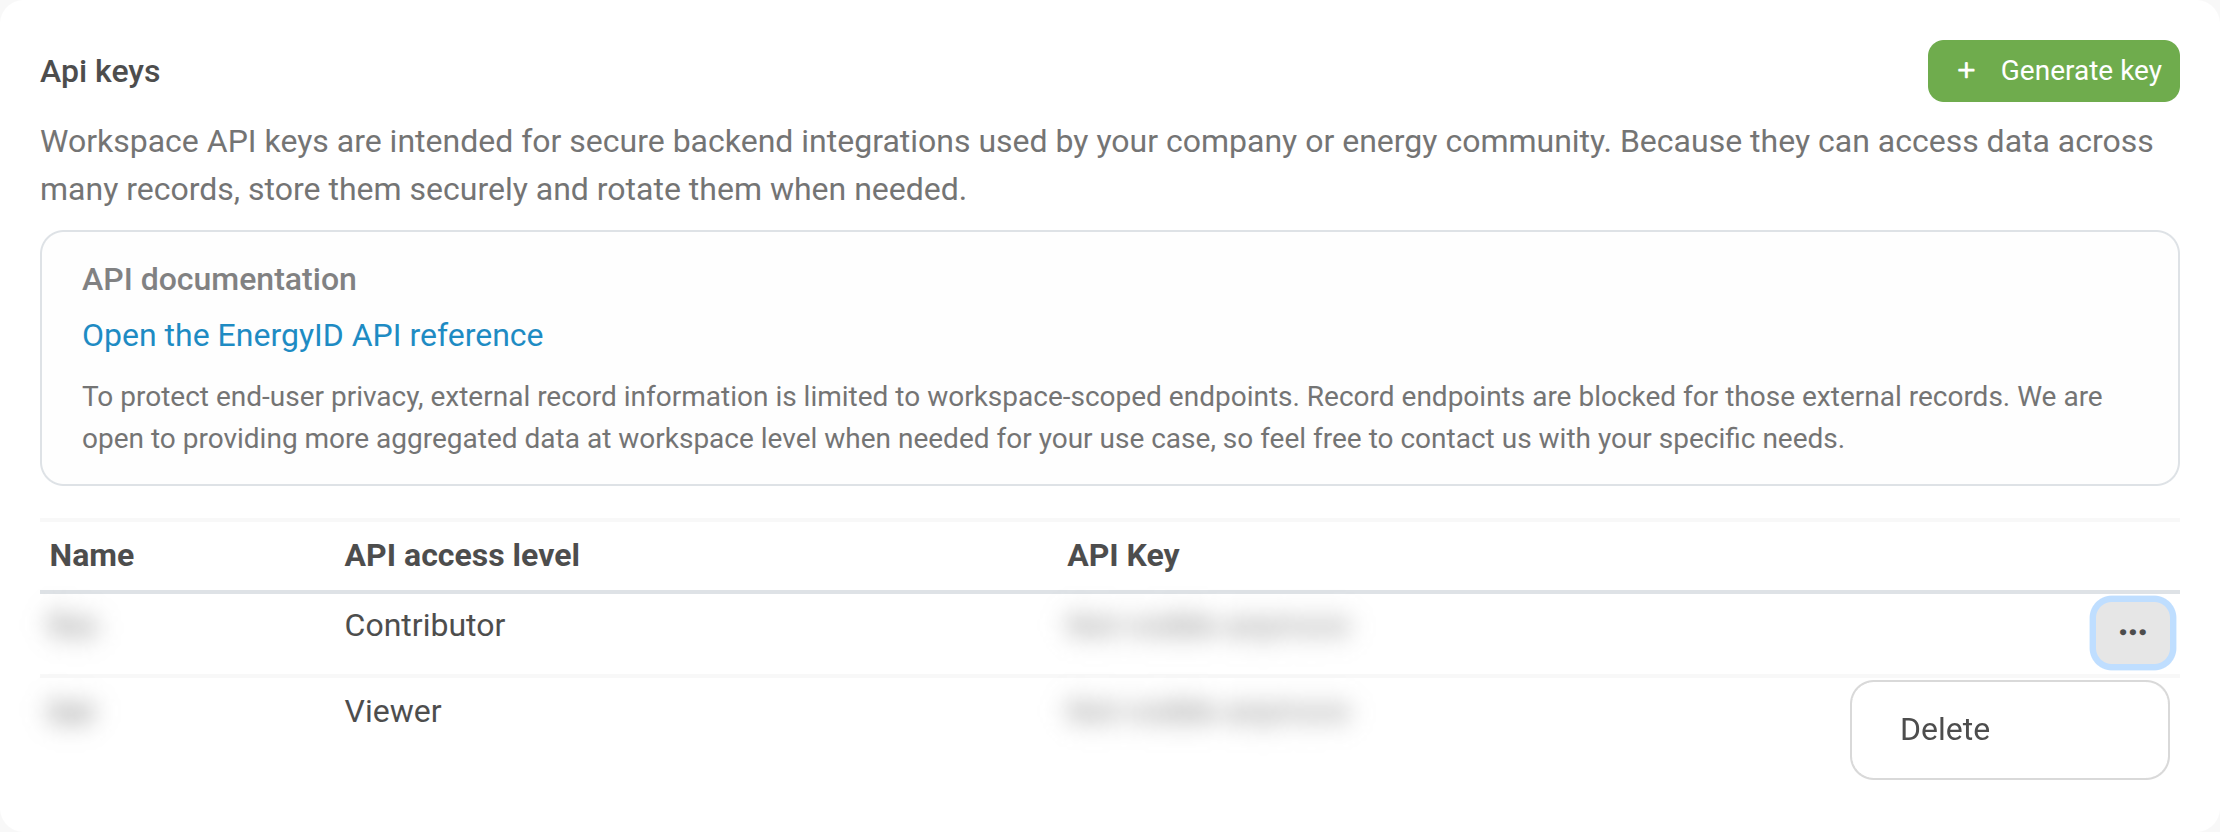Click the workspace API keys description text
Image resolution: width=2220 pixels, height=832 pixels.
1096,165
